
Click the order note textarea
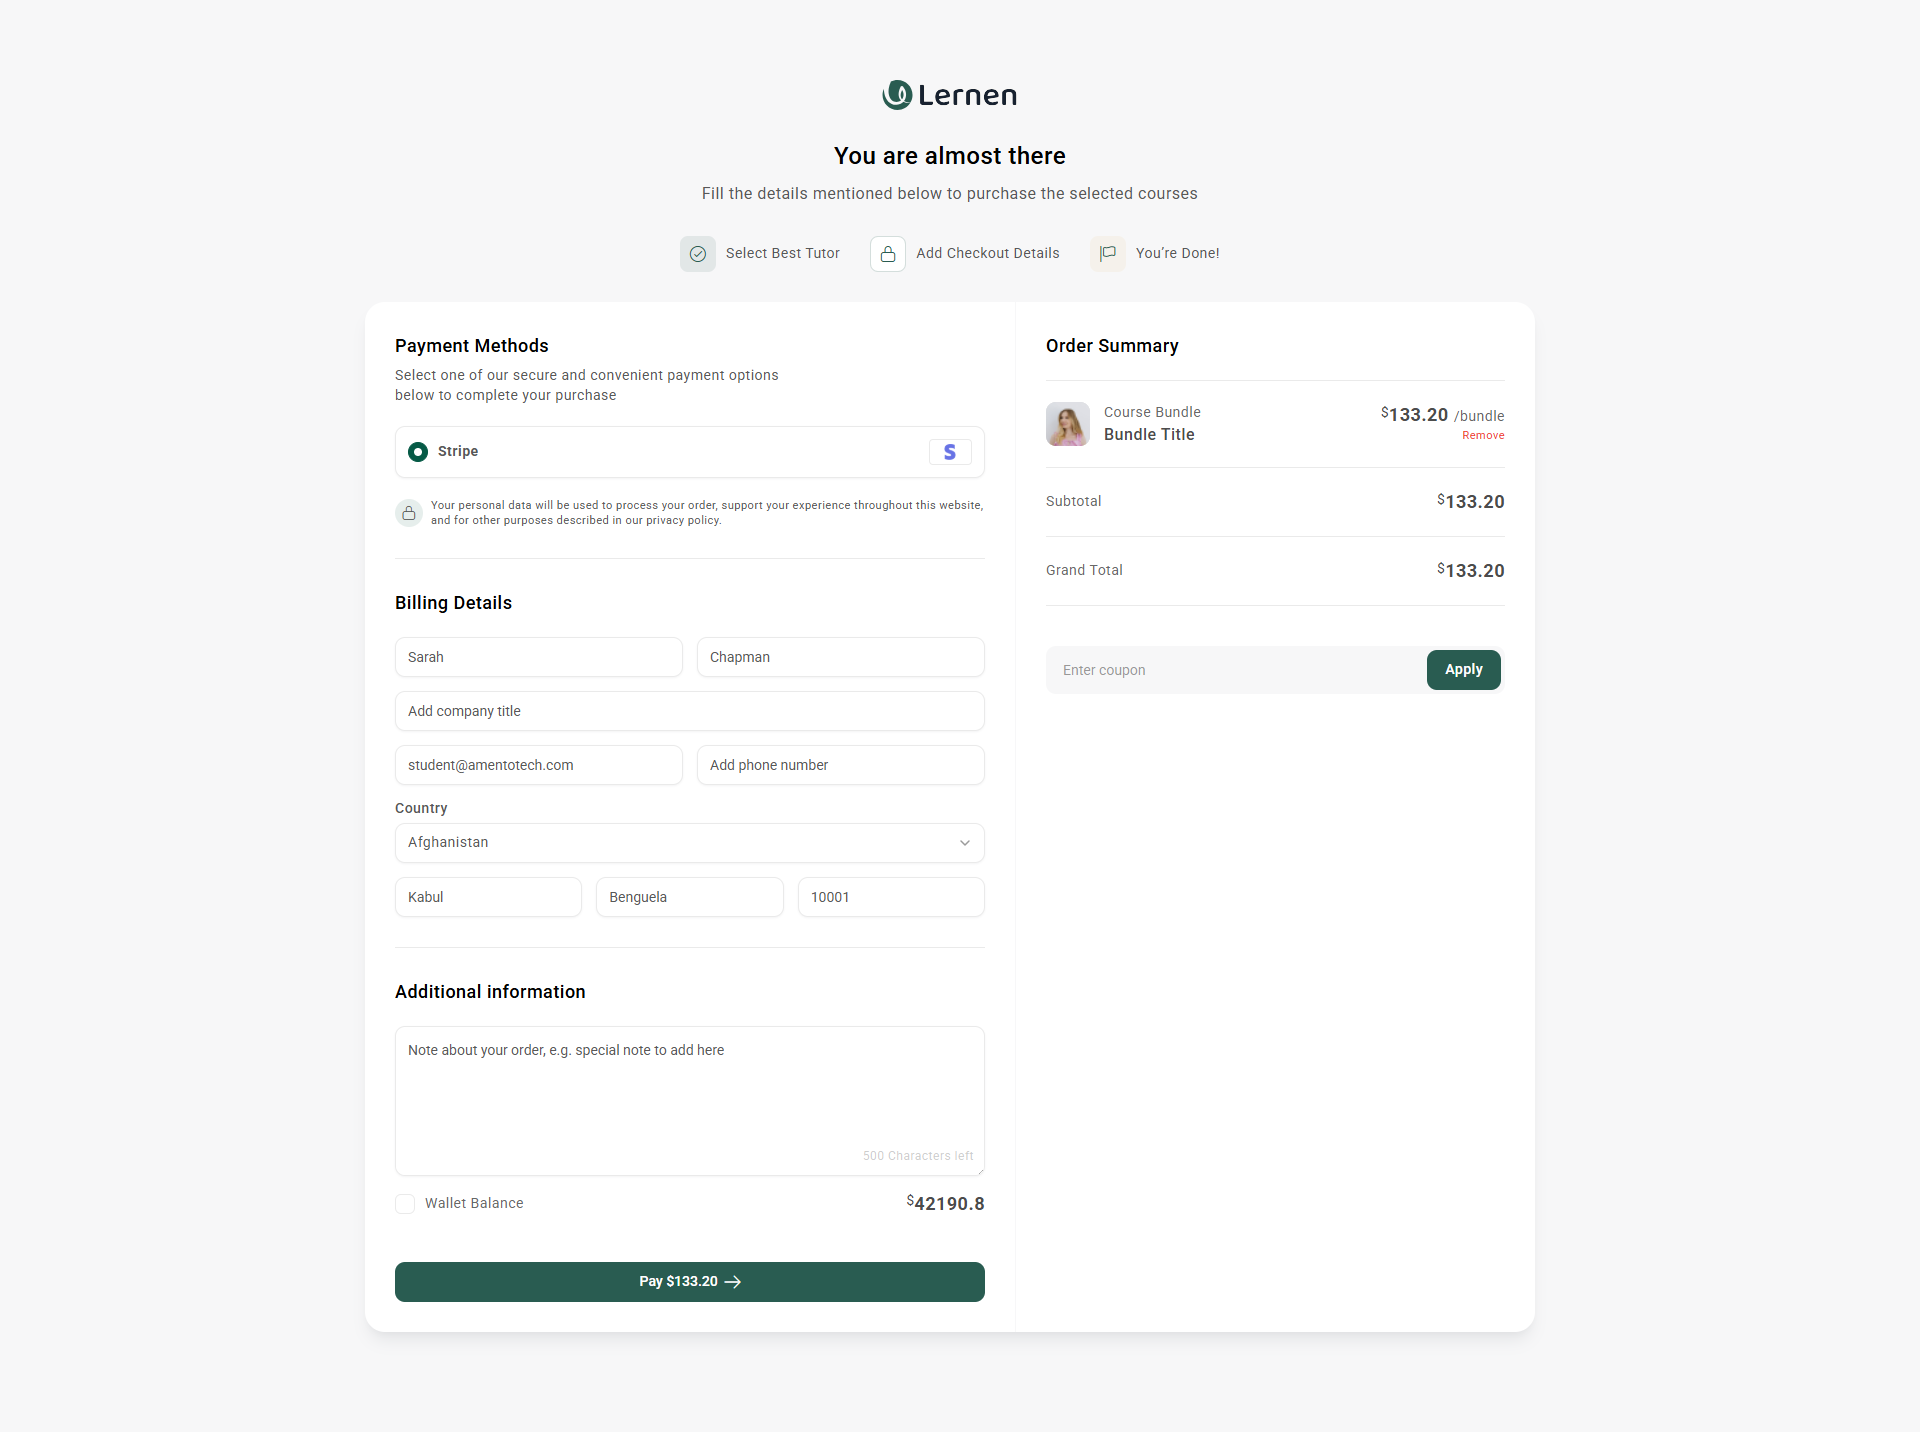click(x=690, y=1100)
